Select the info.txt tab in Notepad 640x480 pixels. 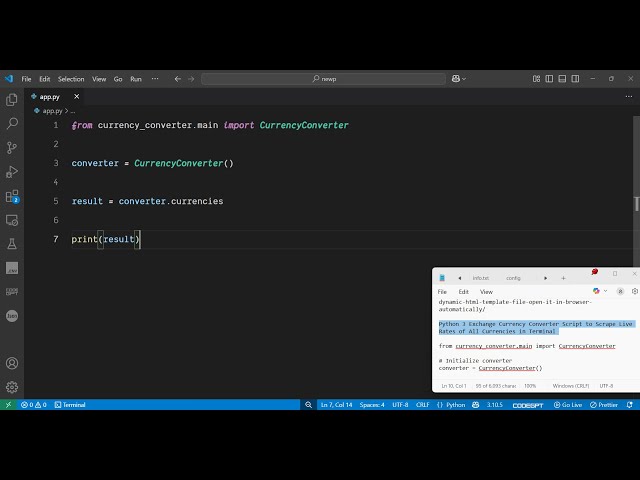480,278
